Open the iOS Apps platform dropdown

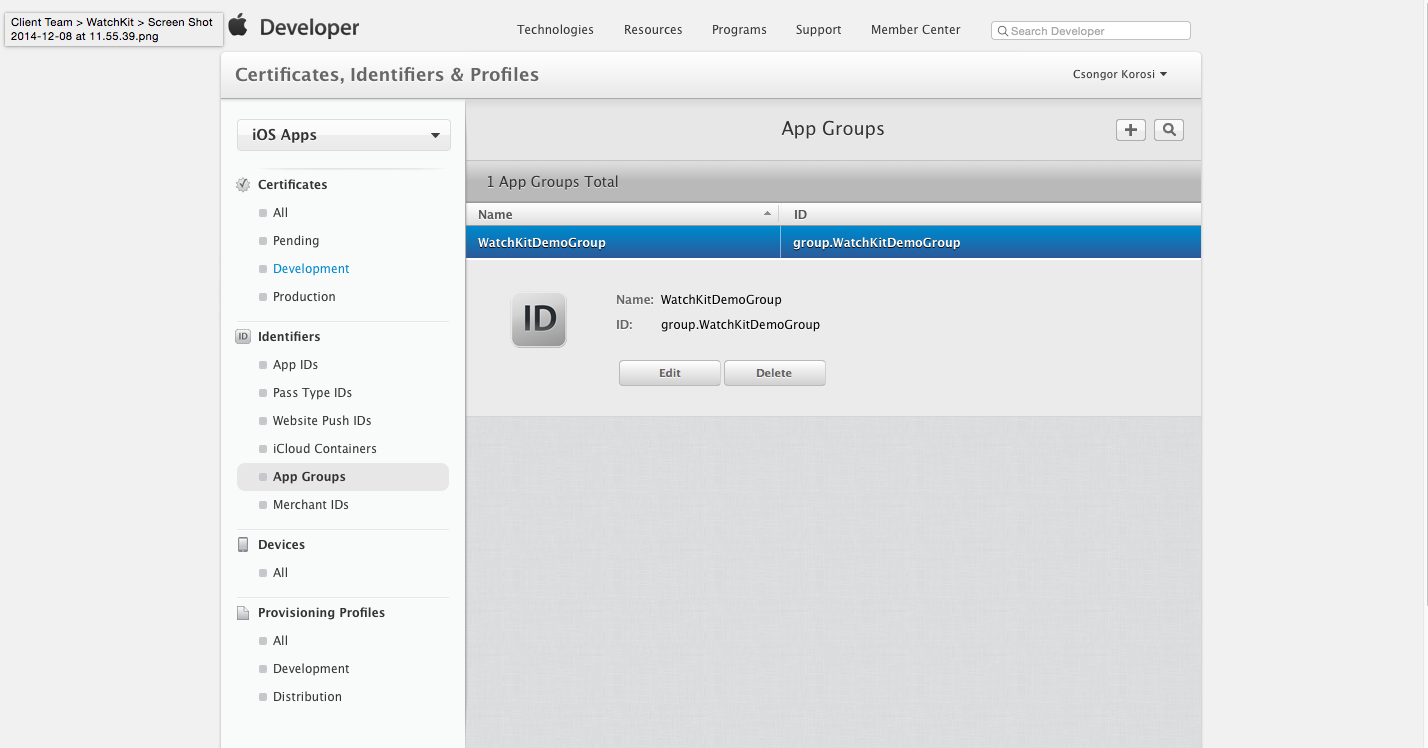pyautogui.click(x=343, y=135)
